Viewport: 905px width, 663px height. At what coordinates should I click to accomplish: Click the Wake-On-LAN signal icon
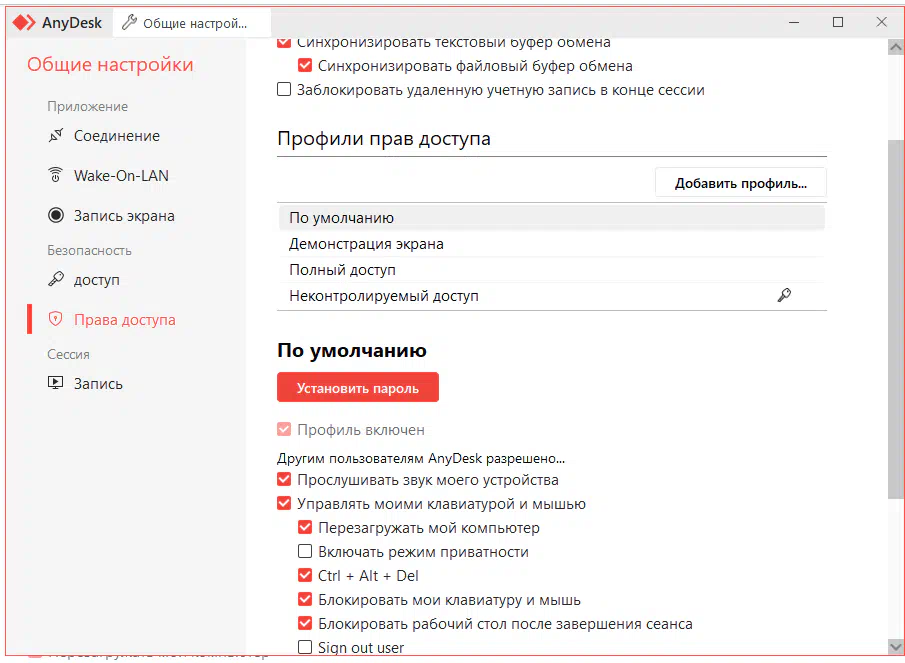[55, 175]
